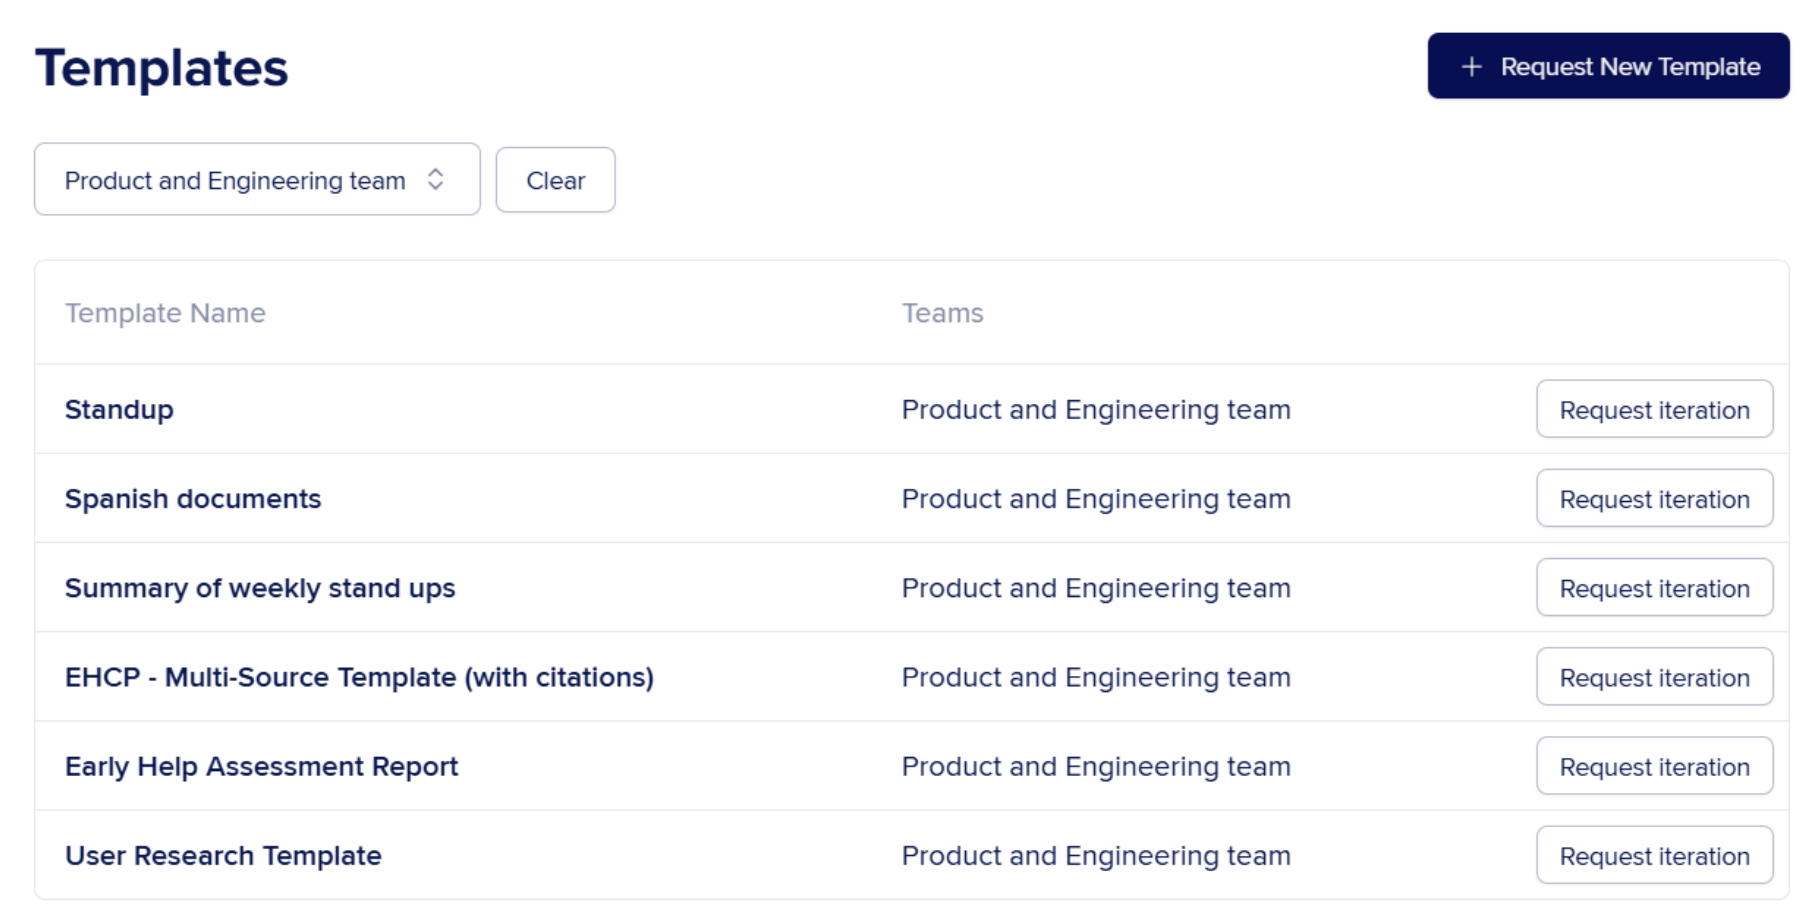Open the User Research Template row

(x=223, y=856)
